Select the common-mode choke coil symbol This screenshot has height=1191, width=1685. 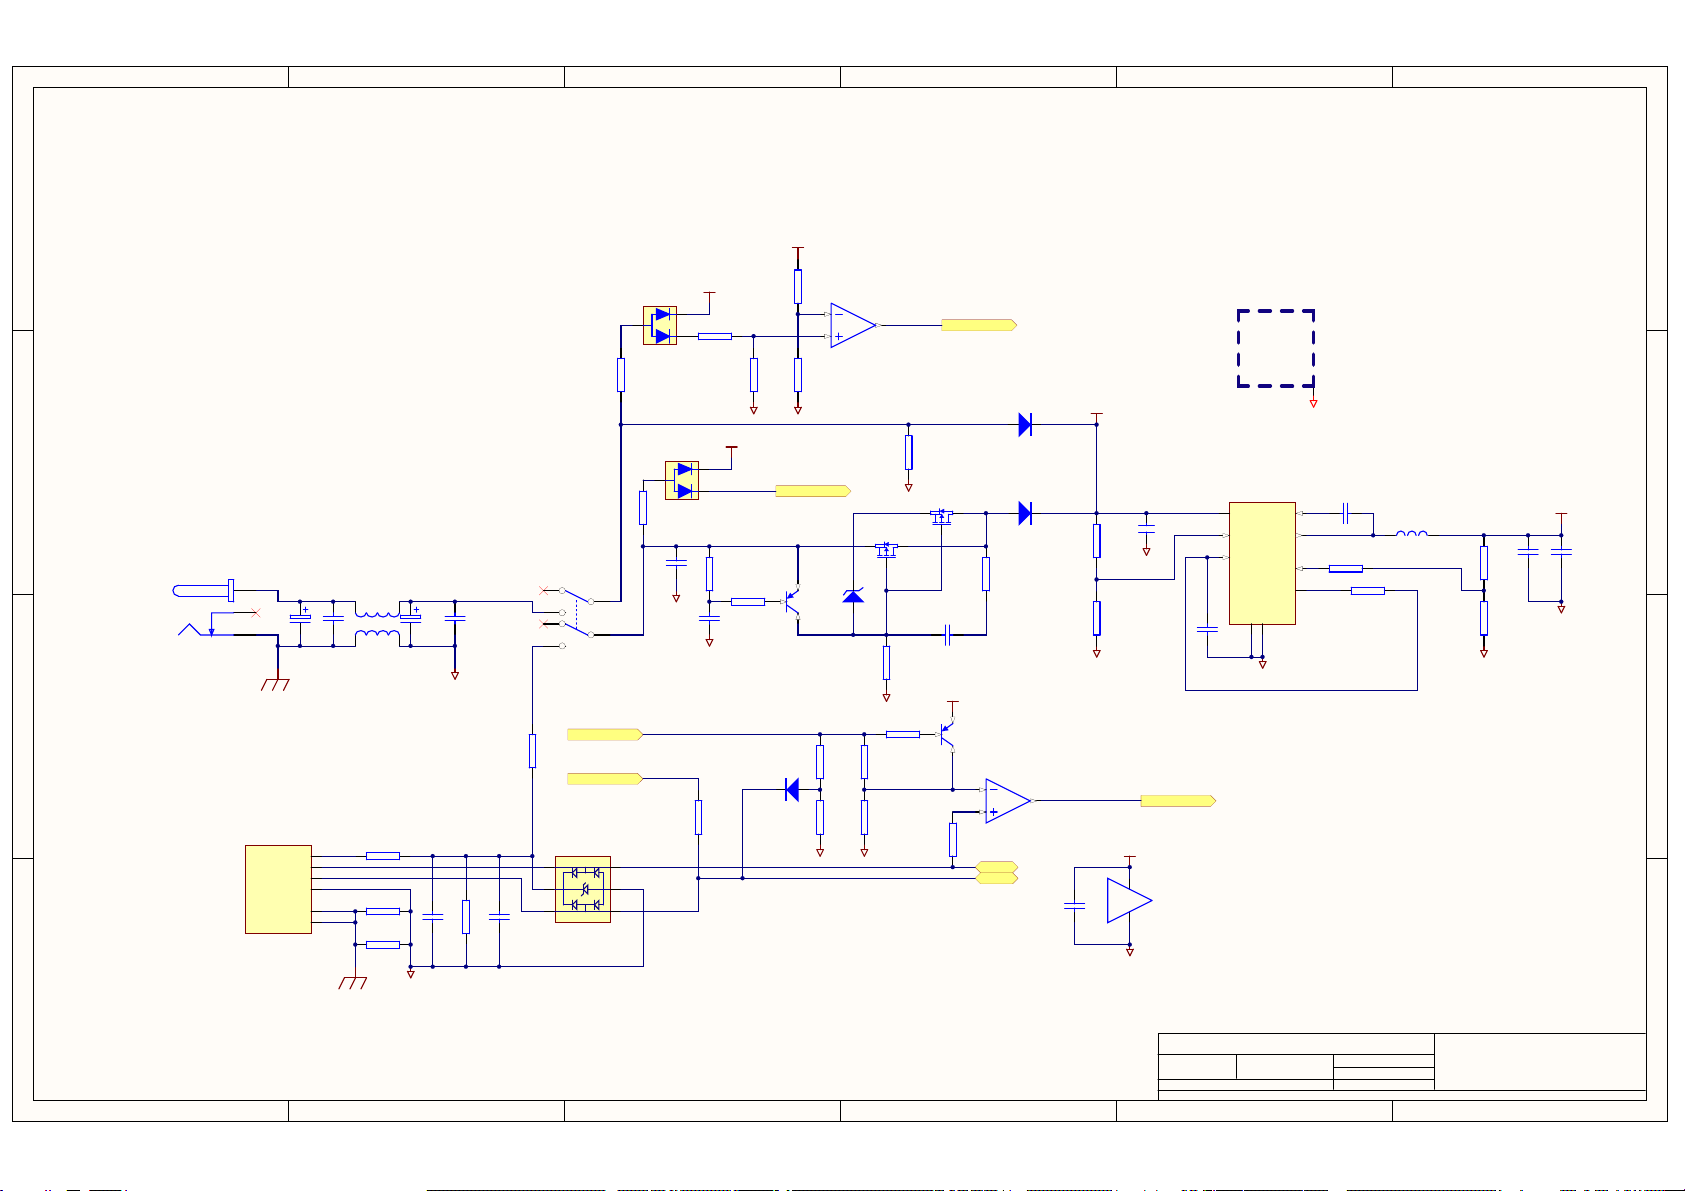click(x=377, y=624)
